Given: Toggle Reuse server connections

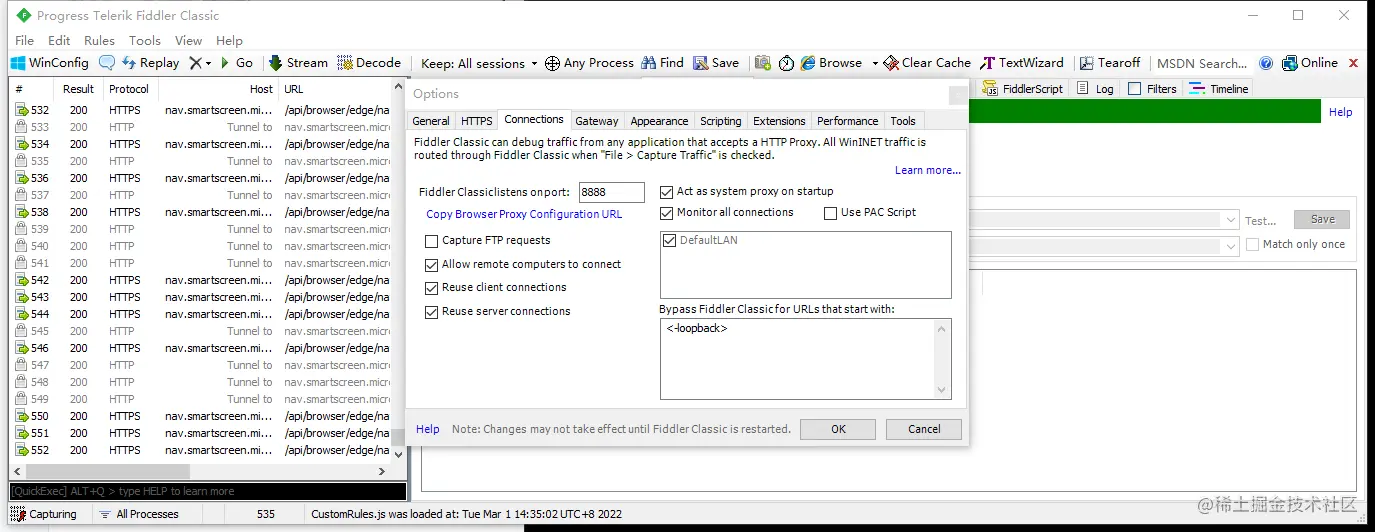Looking at the screenshot, I should click(x=432, y=312).
